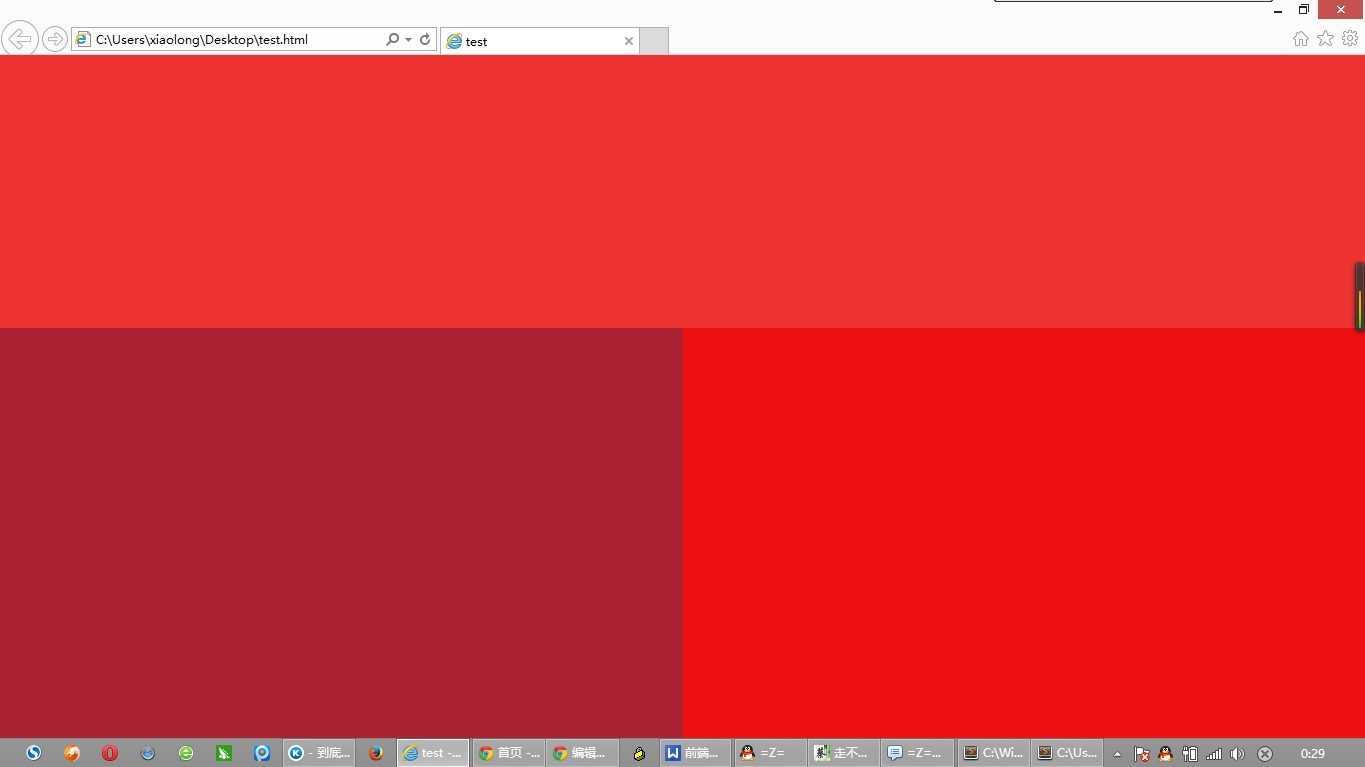Open network signal tray icon

[x=1214, y=754]
